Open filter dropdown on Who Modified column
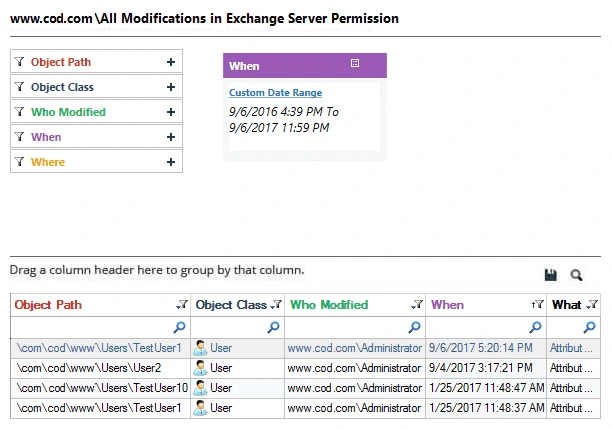 tap(417, 304)
